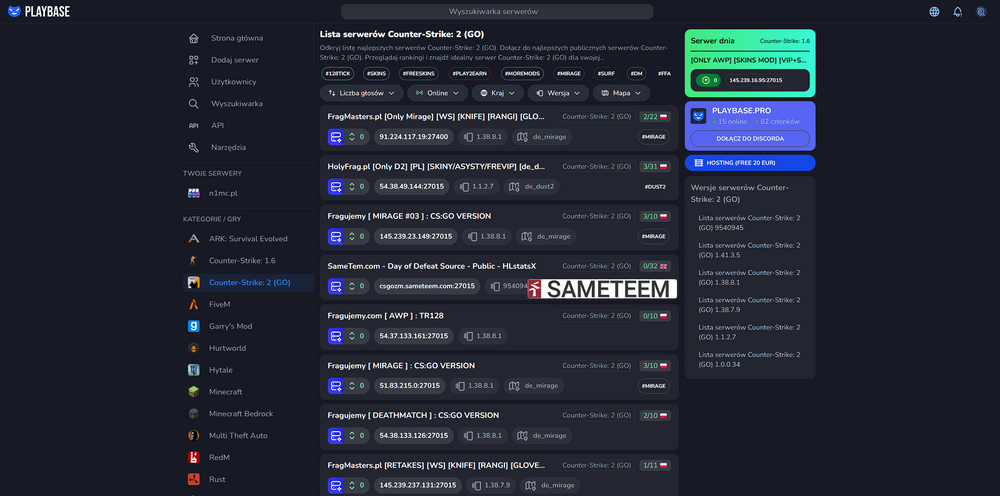1000x496 pixels.
Task: Open server list version 1.41.3.5
Action: [x=749, y=250]
